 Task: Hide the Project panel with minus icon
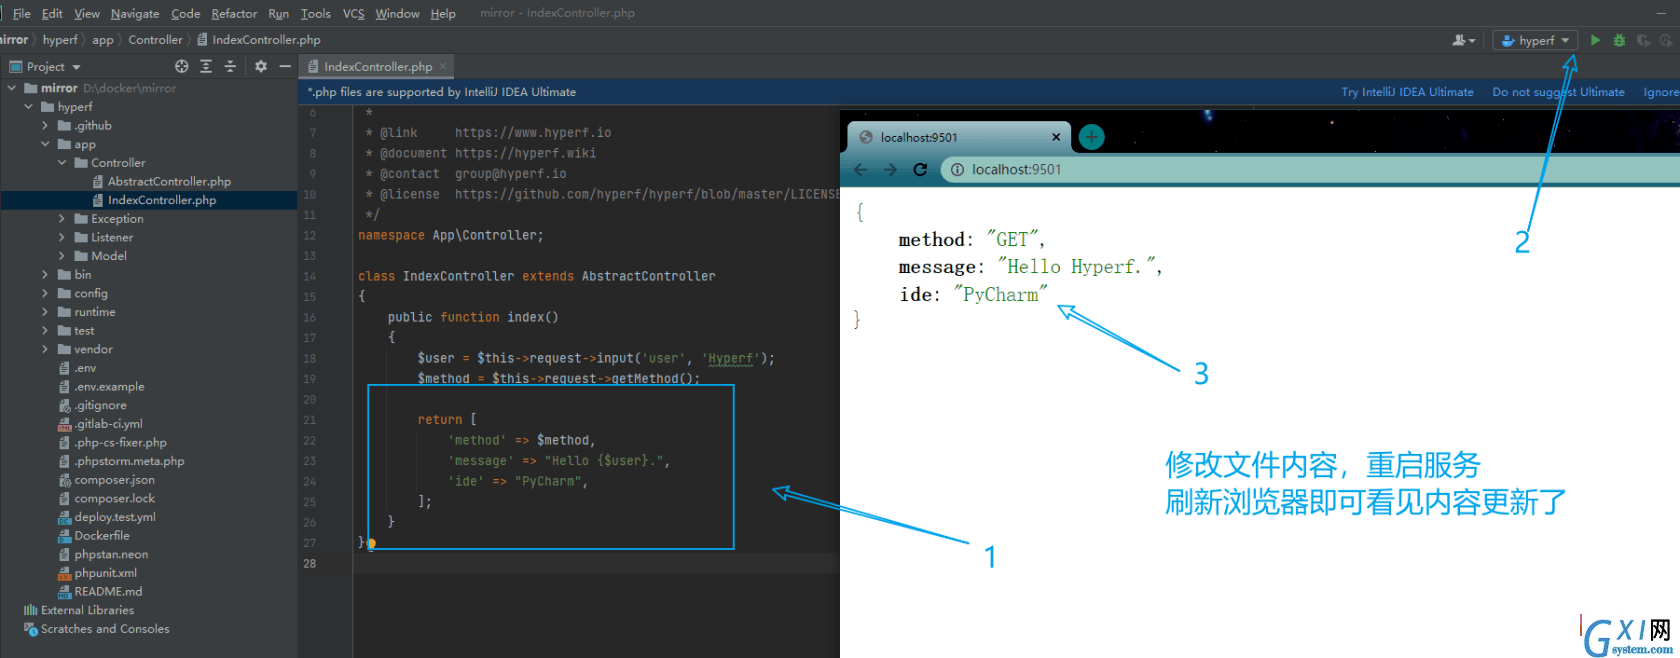285,66
